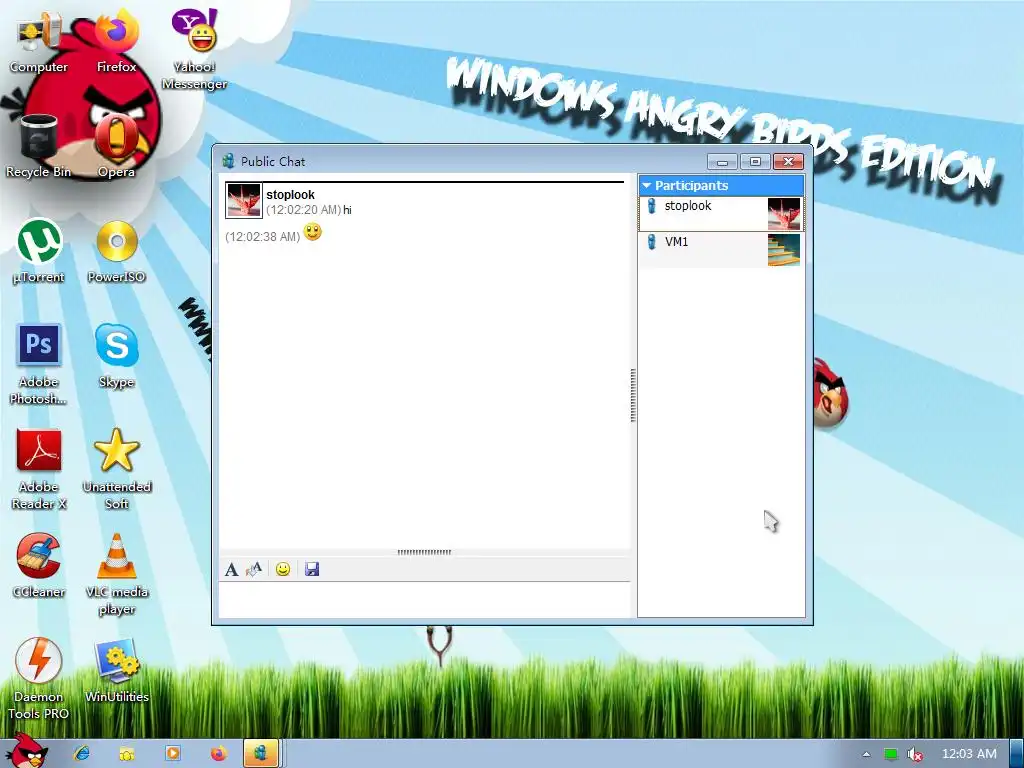Open PowerISO desktop icon
Screen dimensions: 1024x768
tap(116, 252)
